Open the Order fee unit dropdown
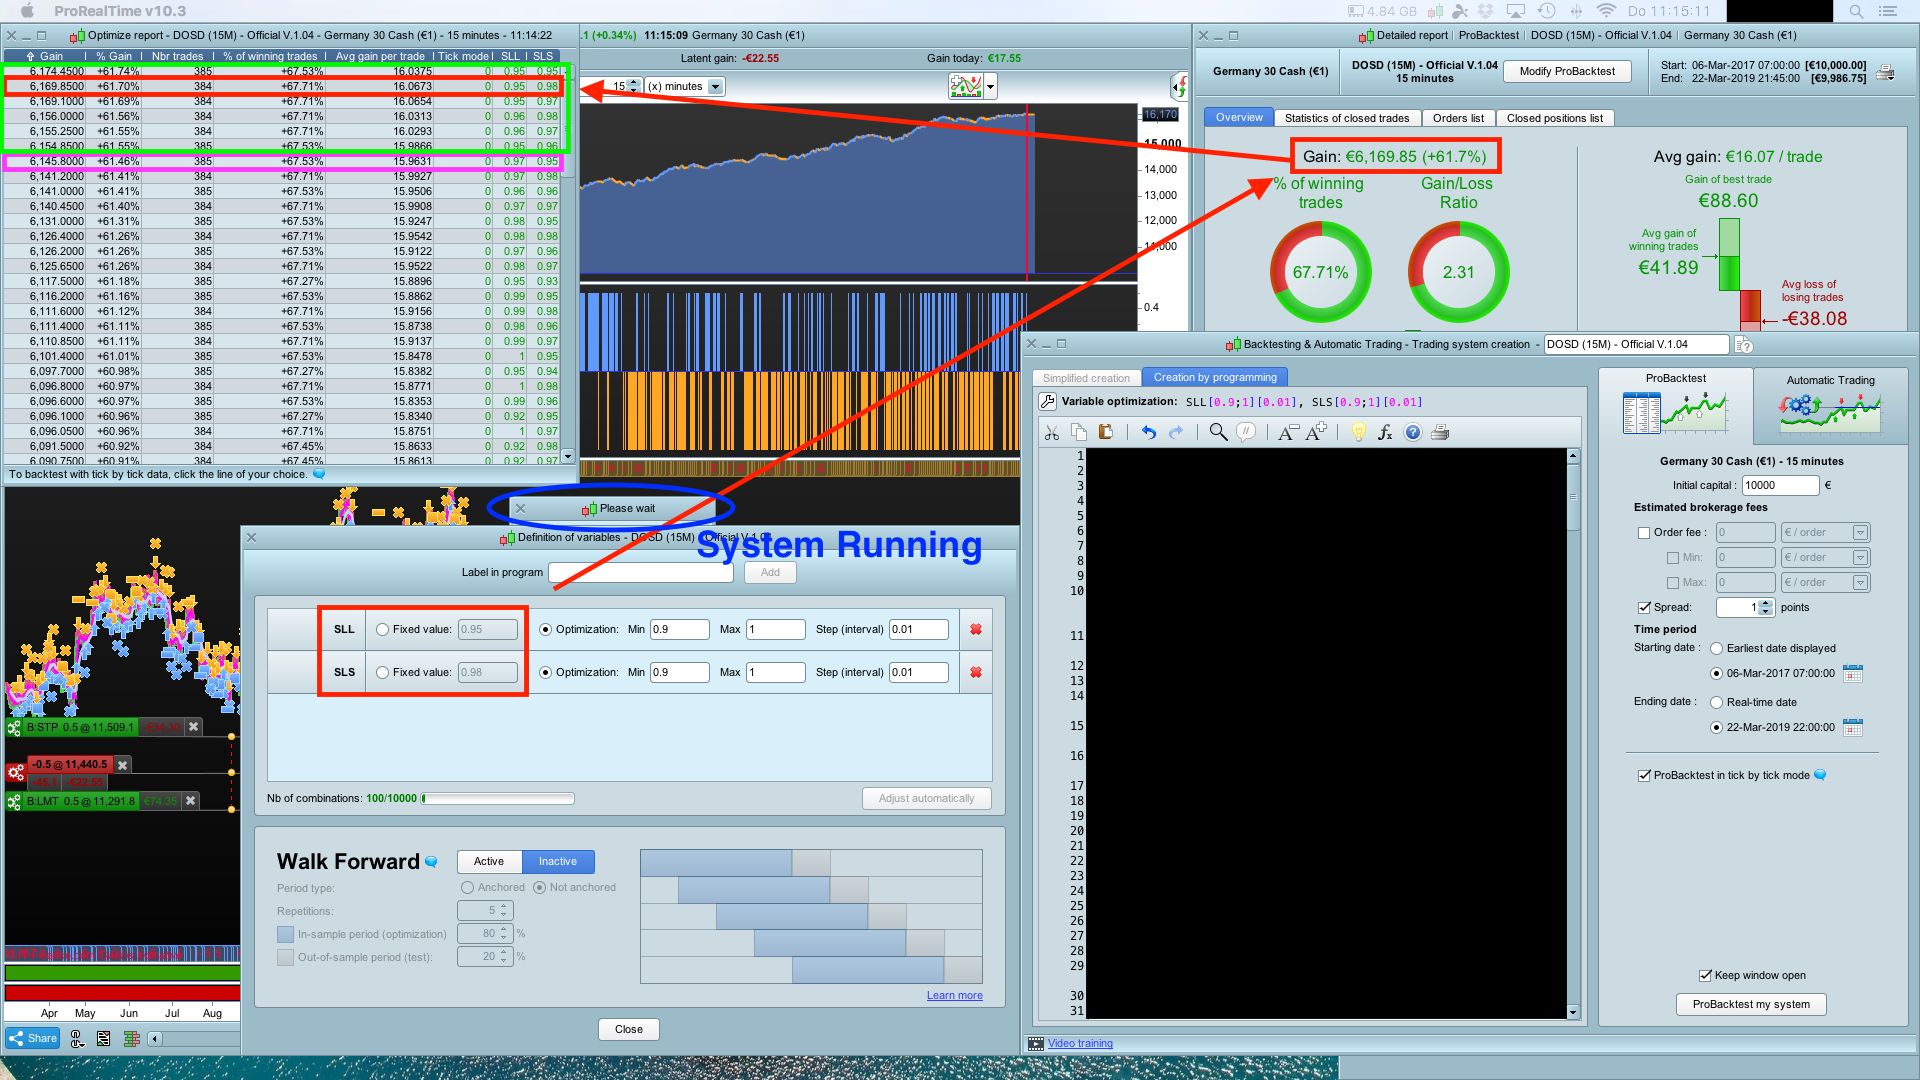This screenshot has height=1080, width=1920. [x=1860, y=533]
